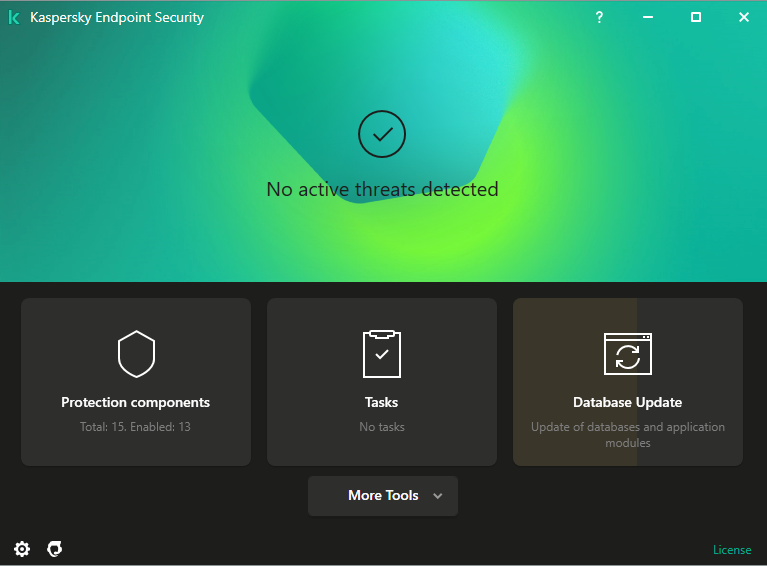Expand the More Tools chevron arrow

click(437, 496)
